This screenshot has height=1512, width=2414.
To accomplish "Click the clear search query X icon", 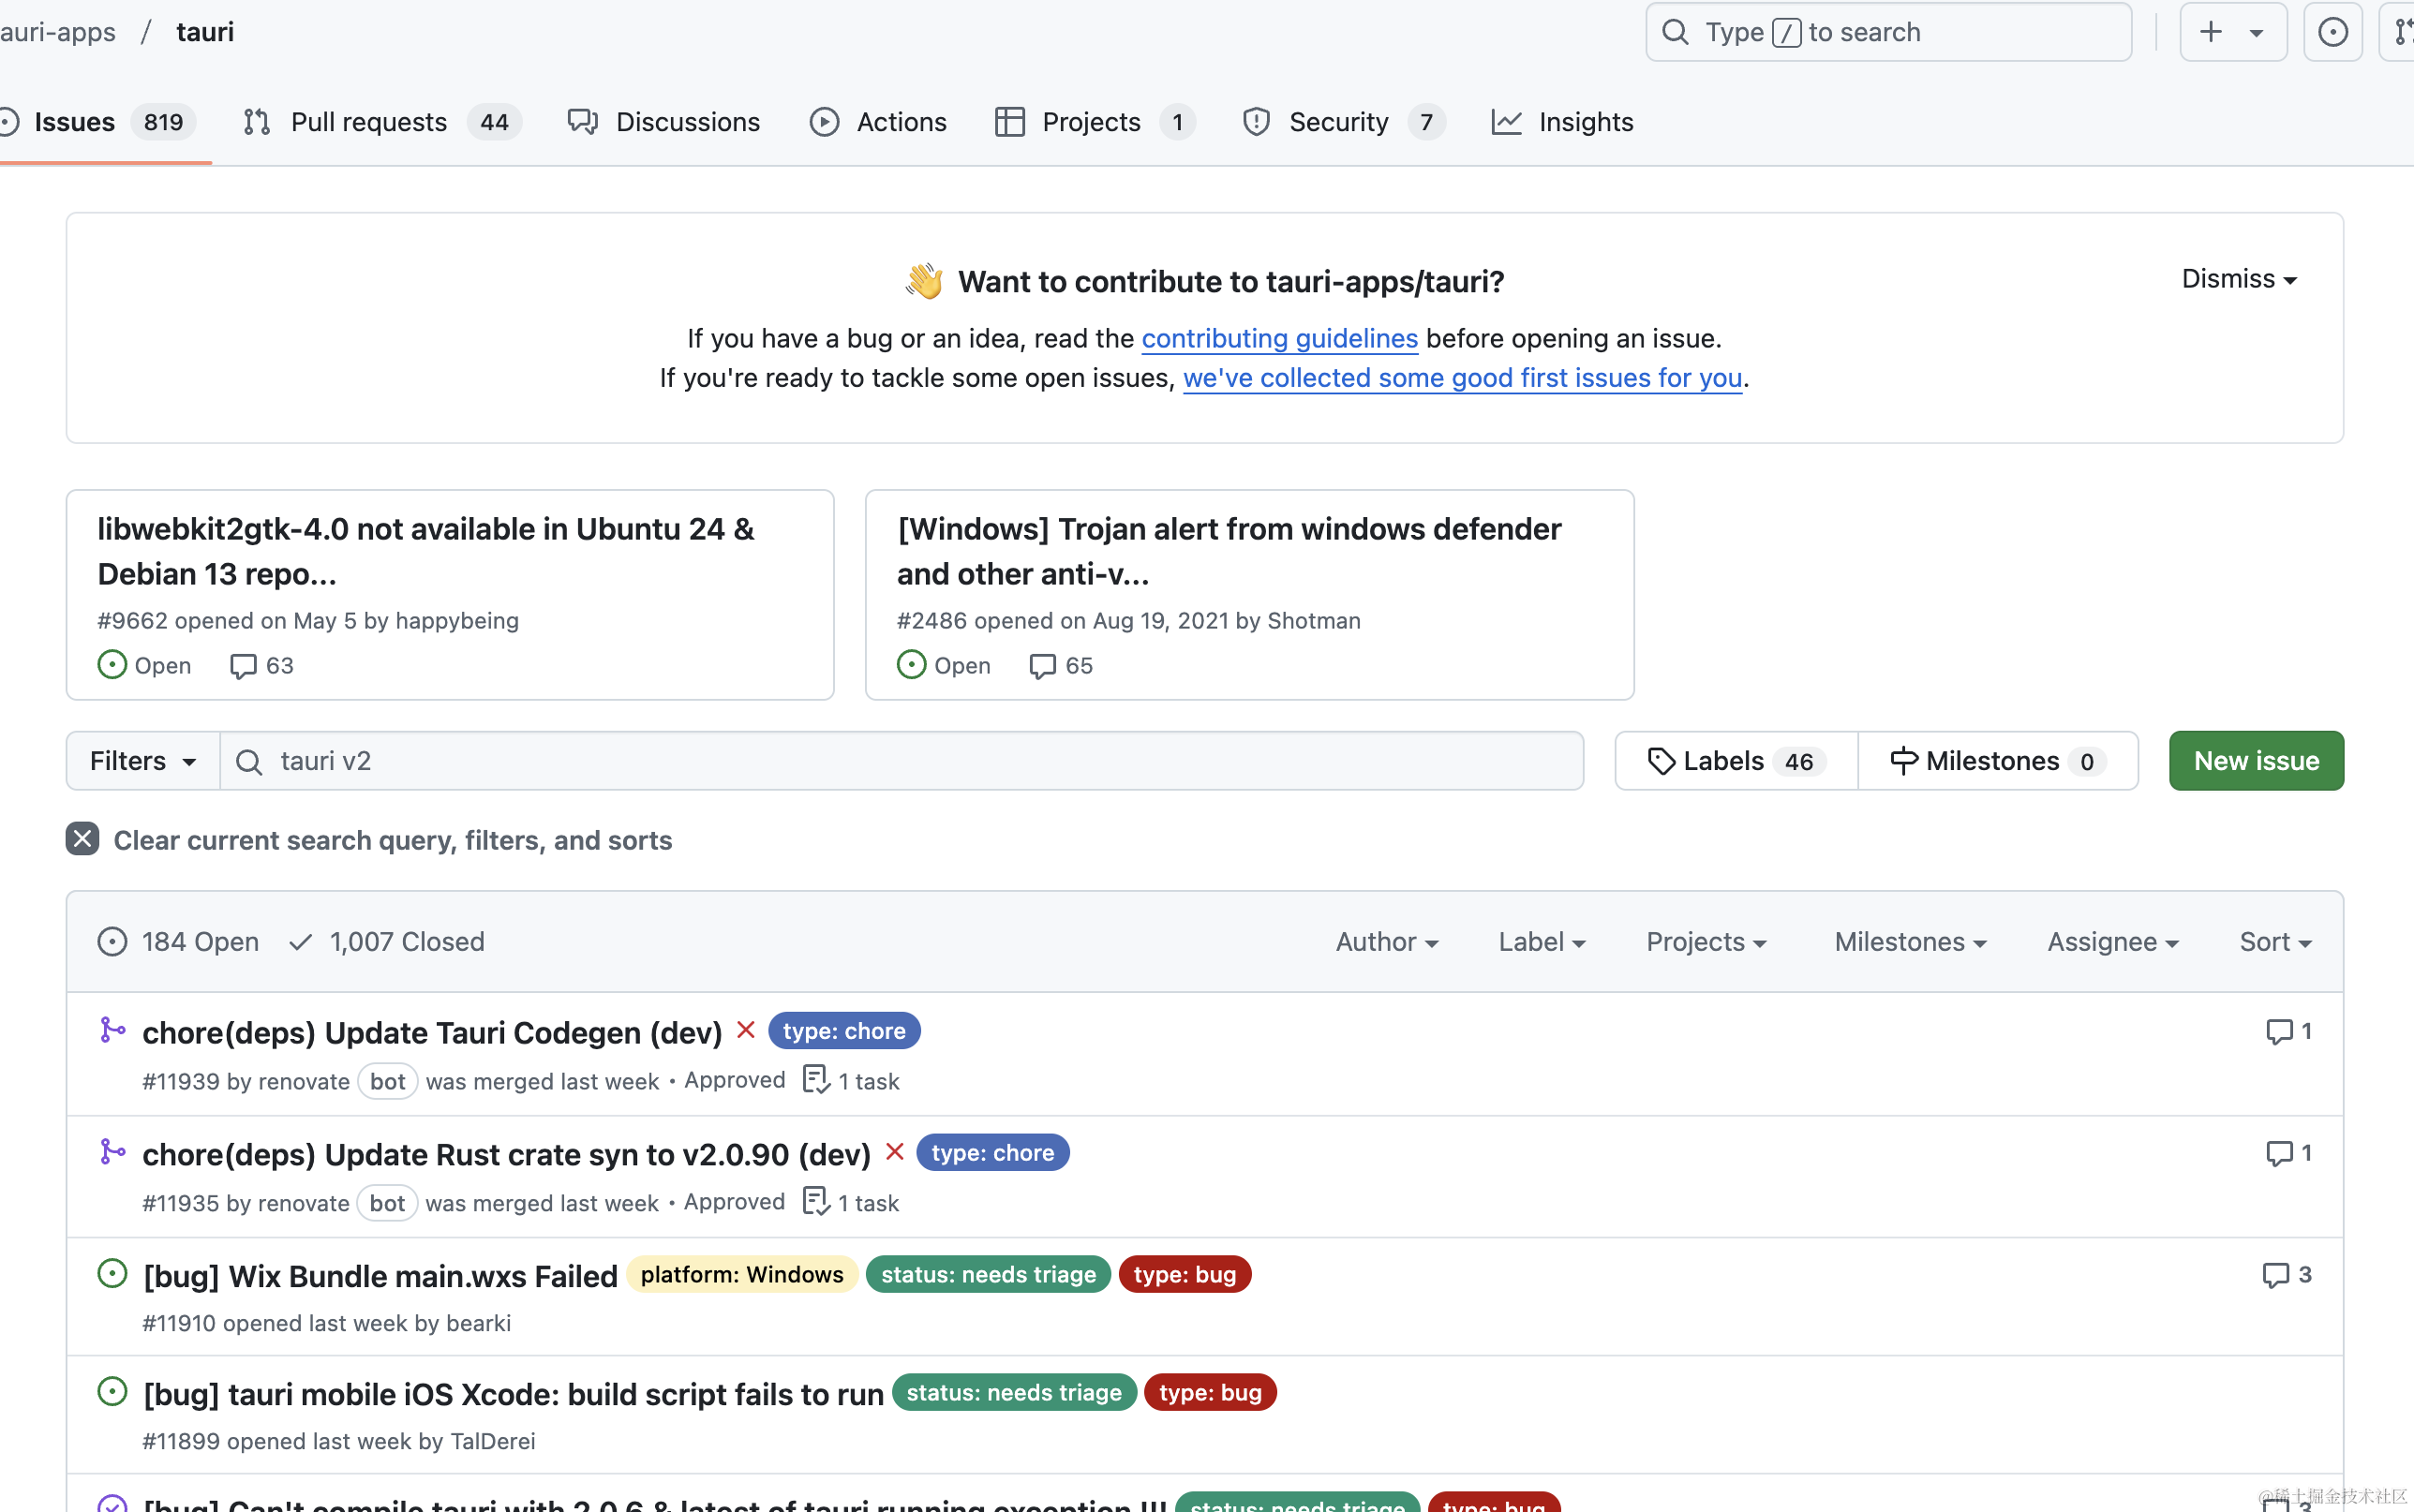I will click(x=82, y=839).
